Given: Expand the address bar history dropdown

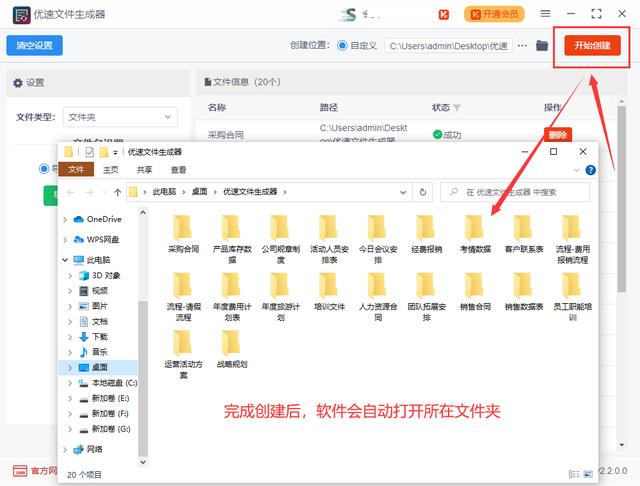Looking at the screenshot, I should (x=403, y=192).
